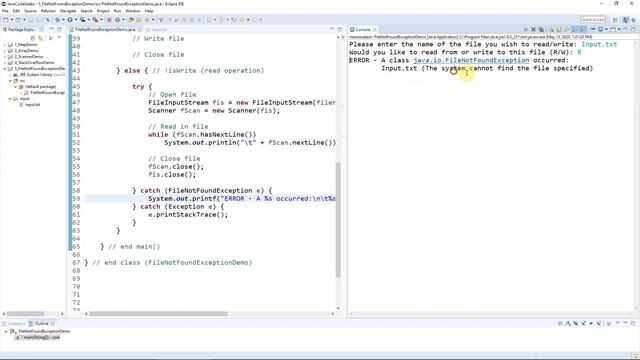Open the Run icon dropdown arrow
The height and width of the screenshot is (360, 640).
(76, 20)
